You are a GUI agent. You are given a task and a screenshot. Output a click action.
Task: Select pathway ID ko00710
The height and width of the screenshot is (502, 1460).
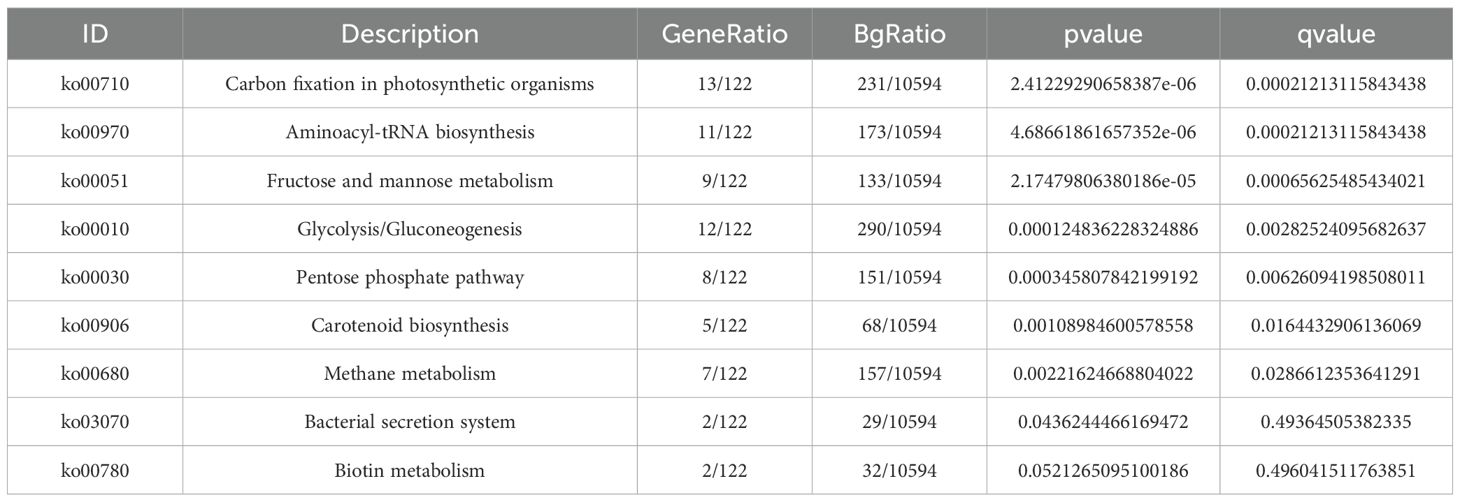click(x=95, y=84)
